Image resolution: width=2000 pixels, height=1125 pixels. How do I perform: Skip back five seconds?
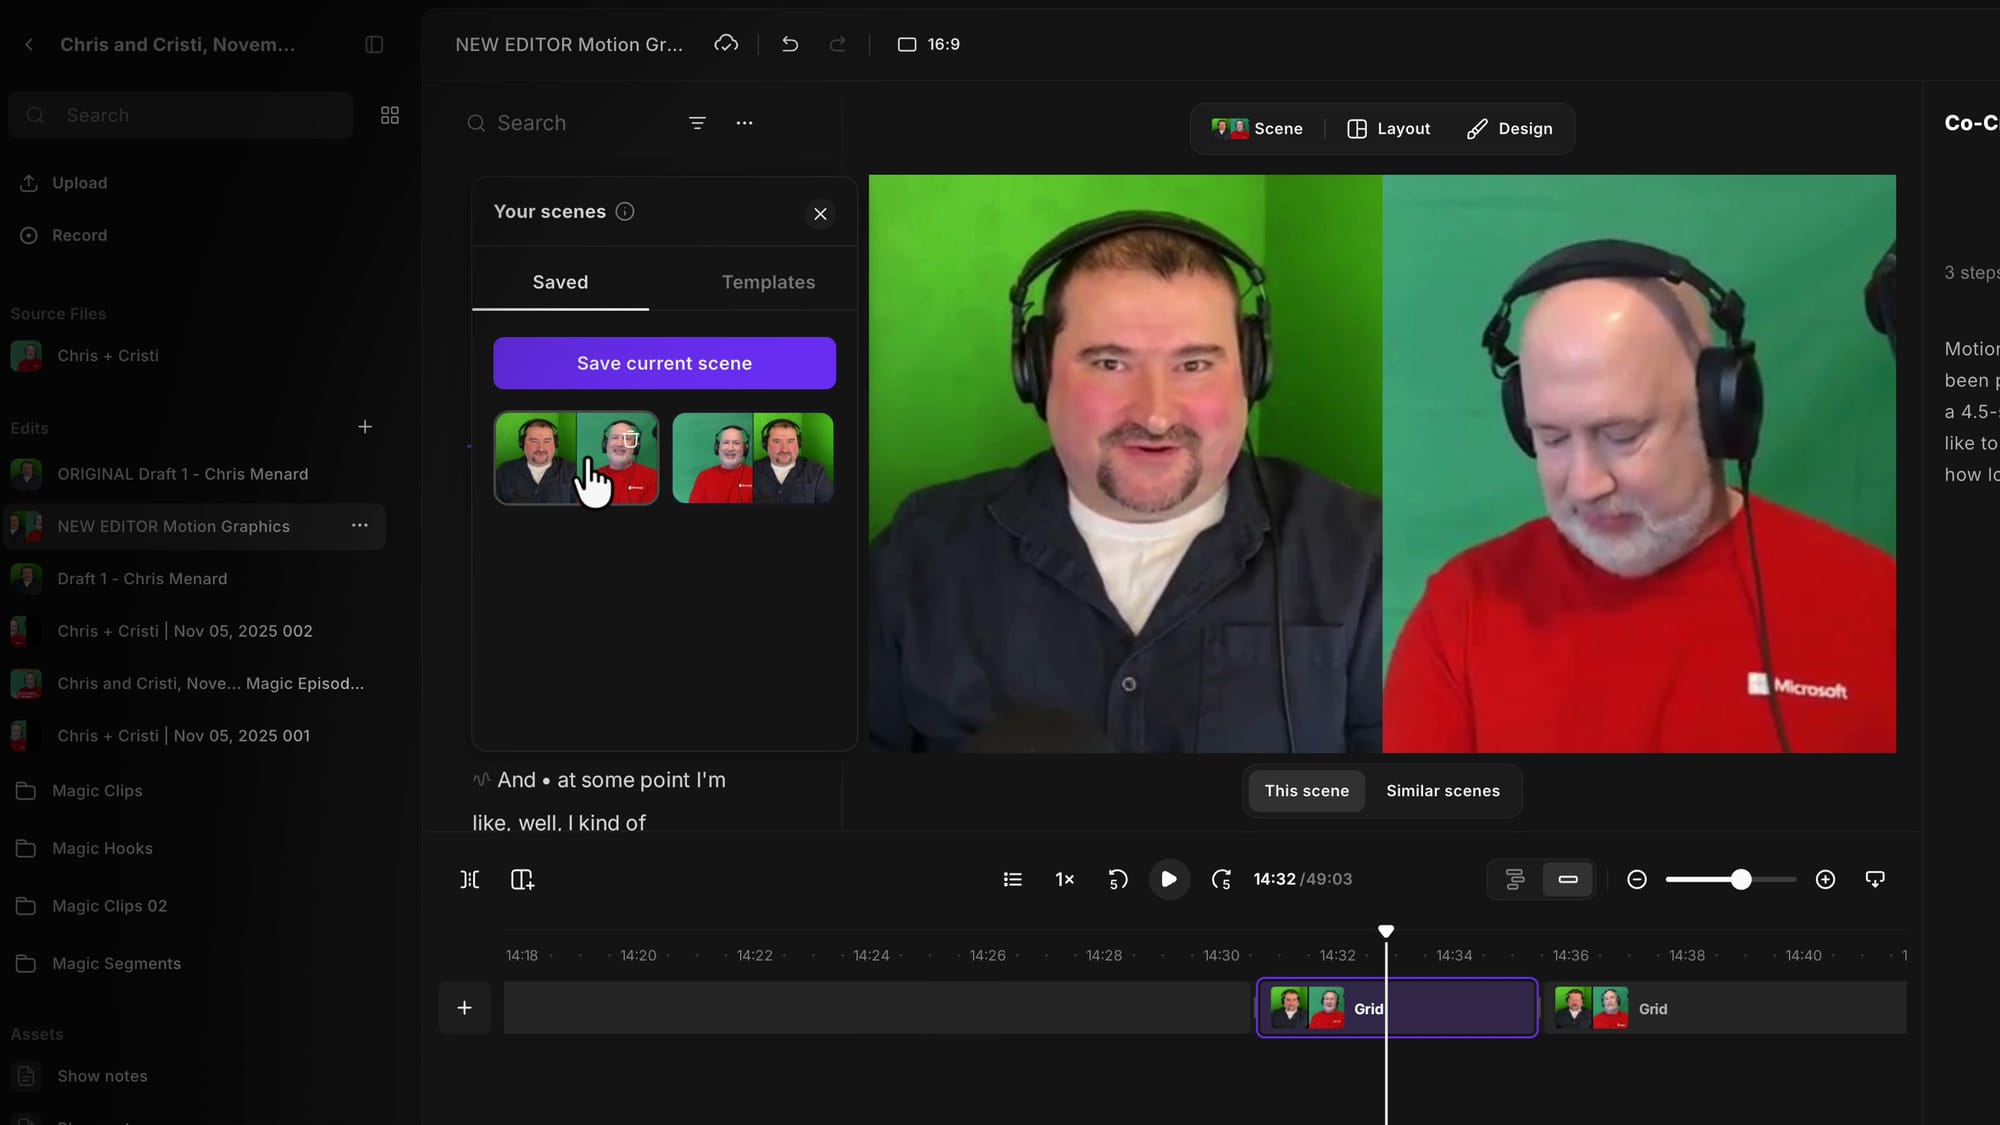1118,879
